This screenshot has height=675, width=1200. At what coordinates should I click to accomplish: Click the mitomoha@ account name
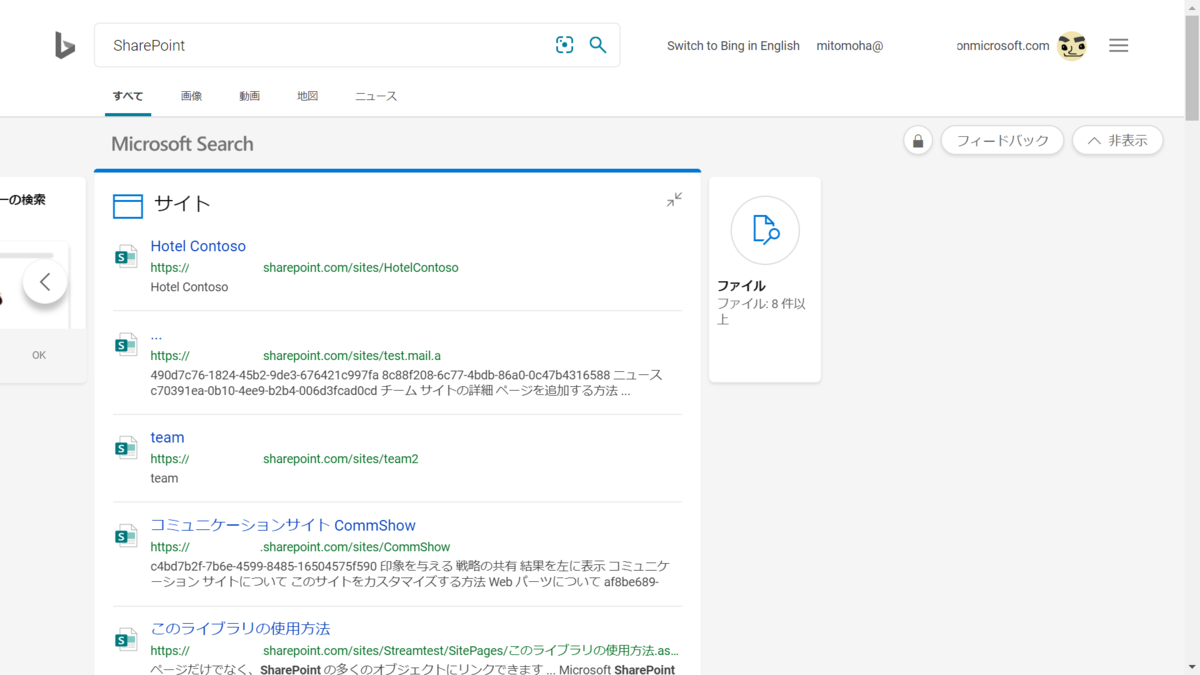[x=850, y=46]
